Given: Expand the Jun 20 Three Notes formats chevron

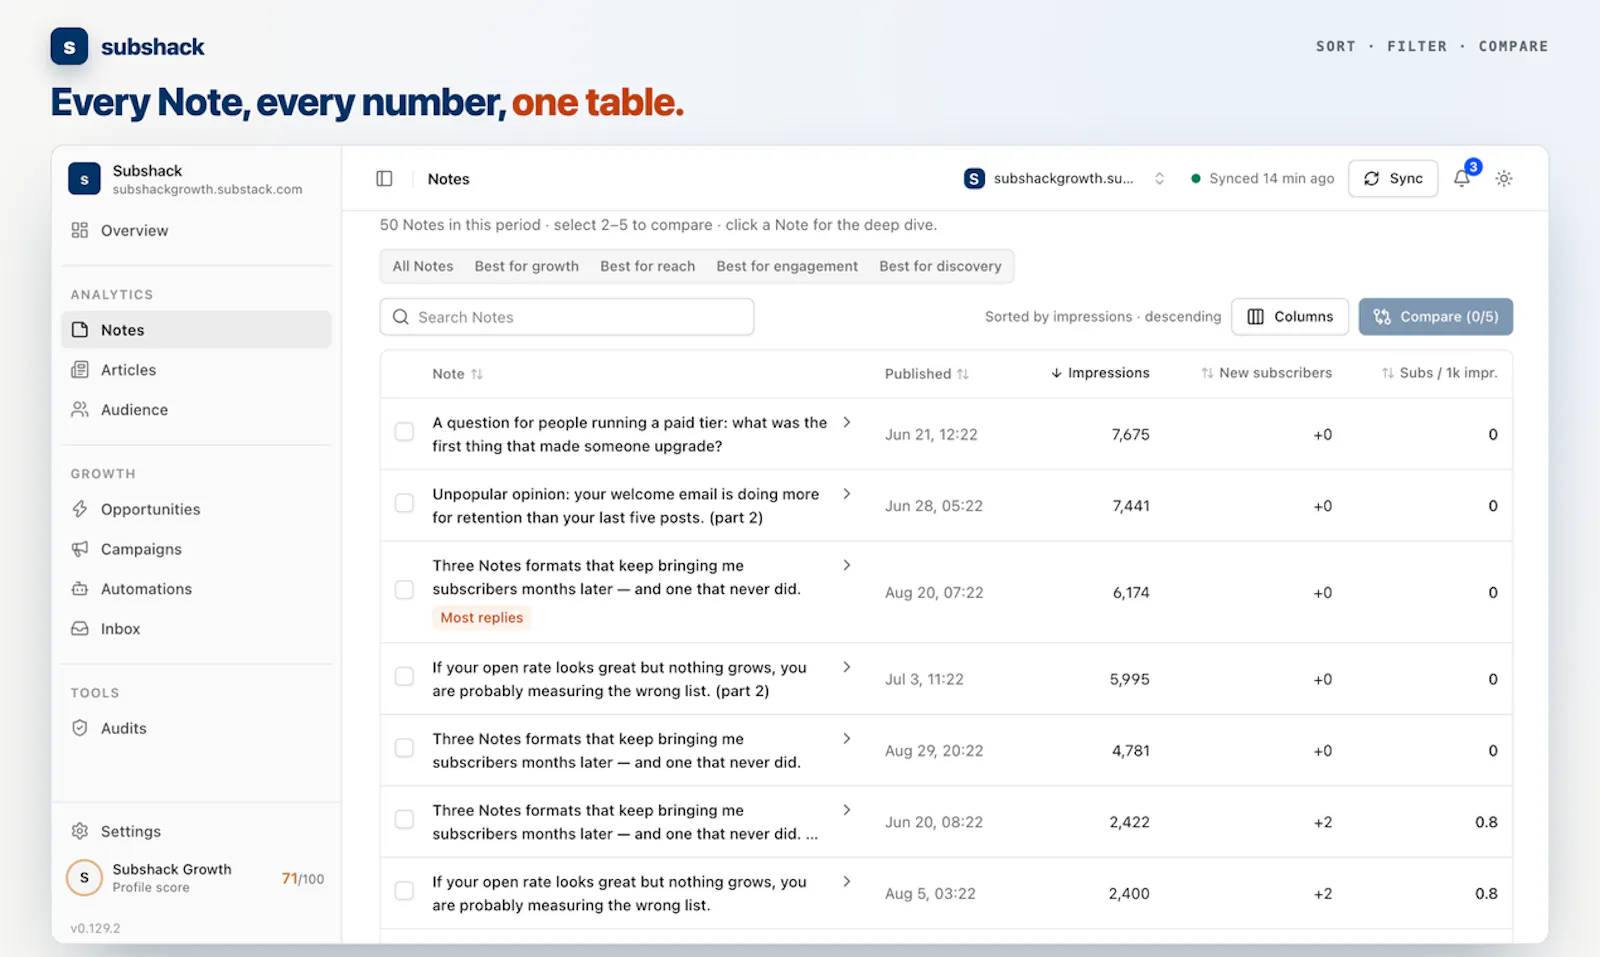Looking at the screenshot, I should (x=847, y=810).
